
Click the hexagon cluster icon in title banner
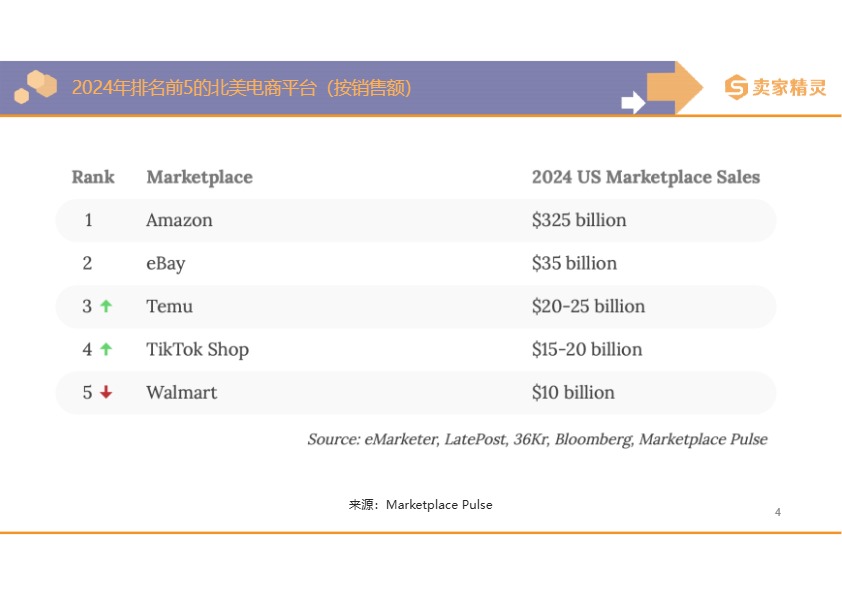coord(35,86)
